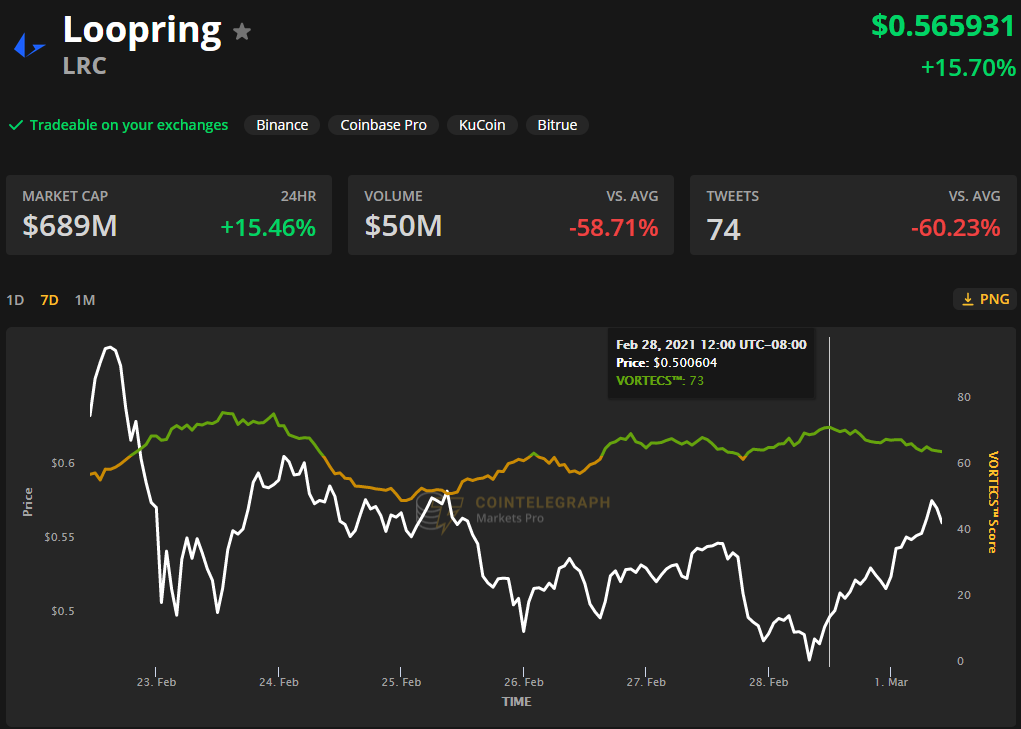The image size is (1021, 729).
Task: Click the 23. Feb axis tick
Action: click(x=156, y=682)
